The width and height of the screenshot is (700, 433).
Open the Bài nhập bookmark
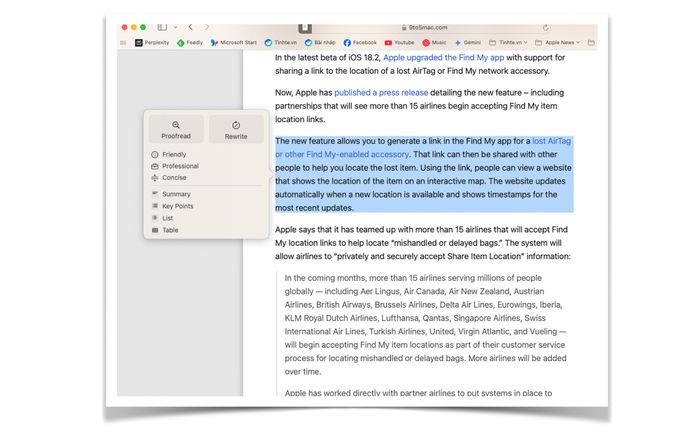pyautogui.click(x=320, y=43)
